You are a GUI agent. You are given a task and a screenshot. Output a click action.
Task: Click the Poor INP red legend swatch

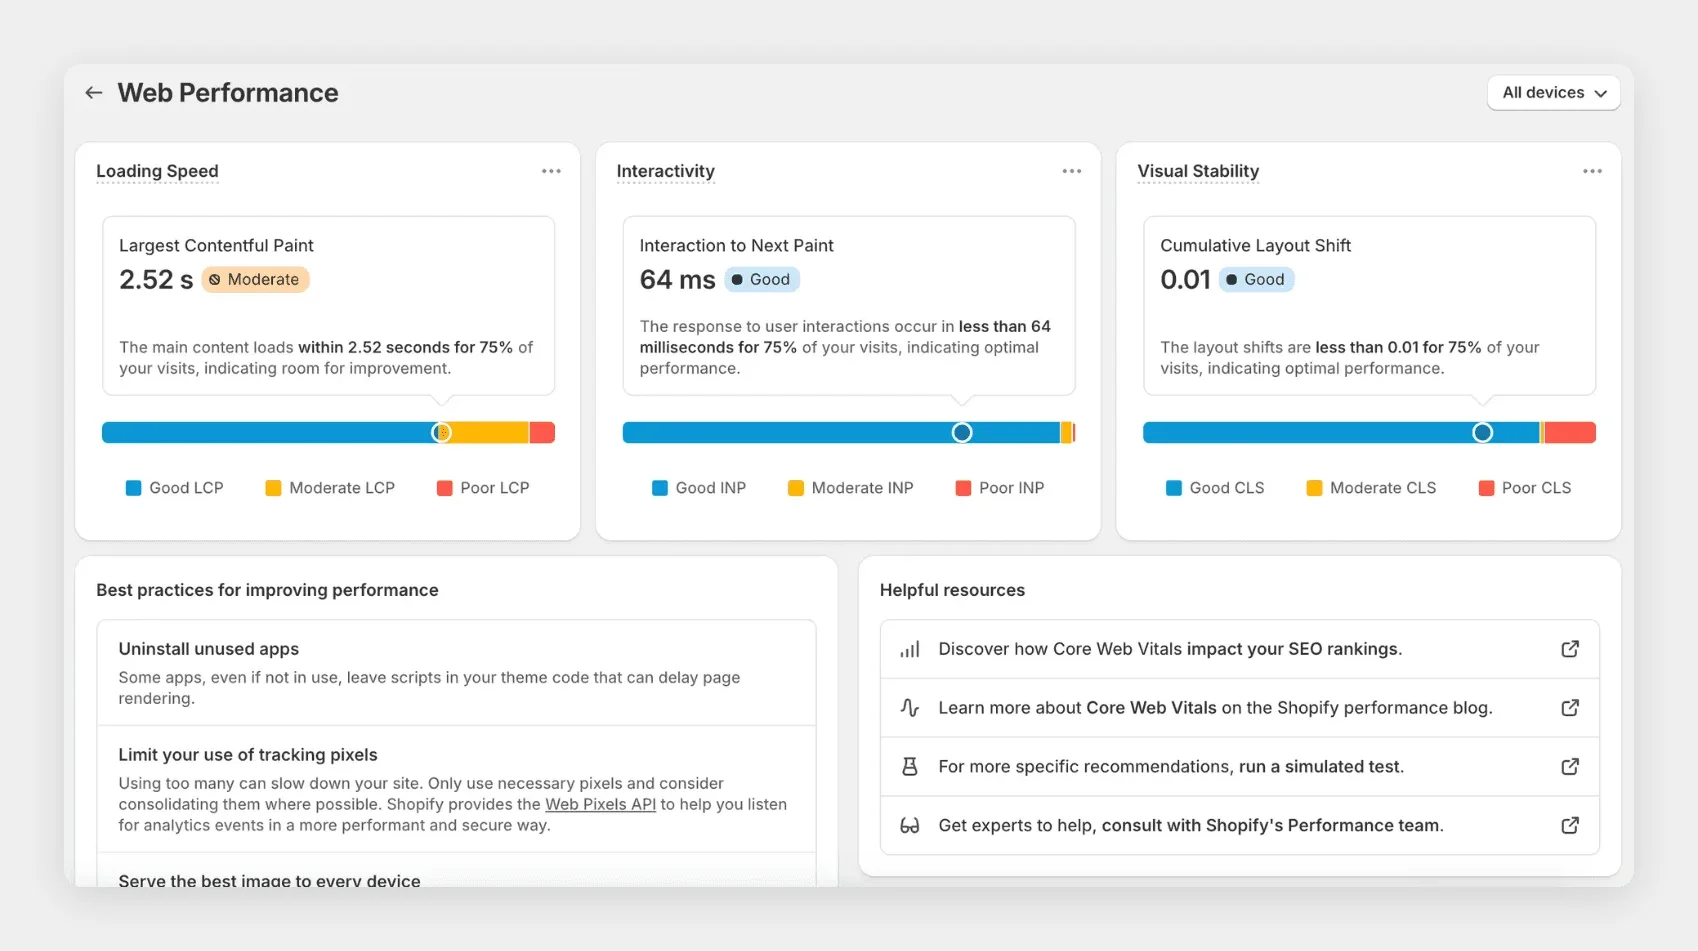pyautogui.click(x=963, y=488)
